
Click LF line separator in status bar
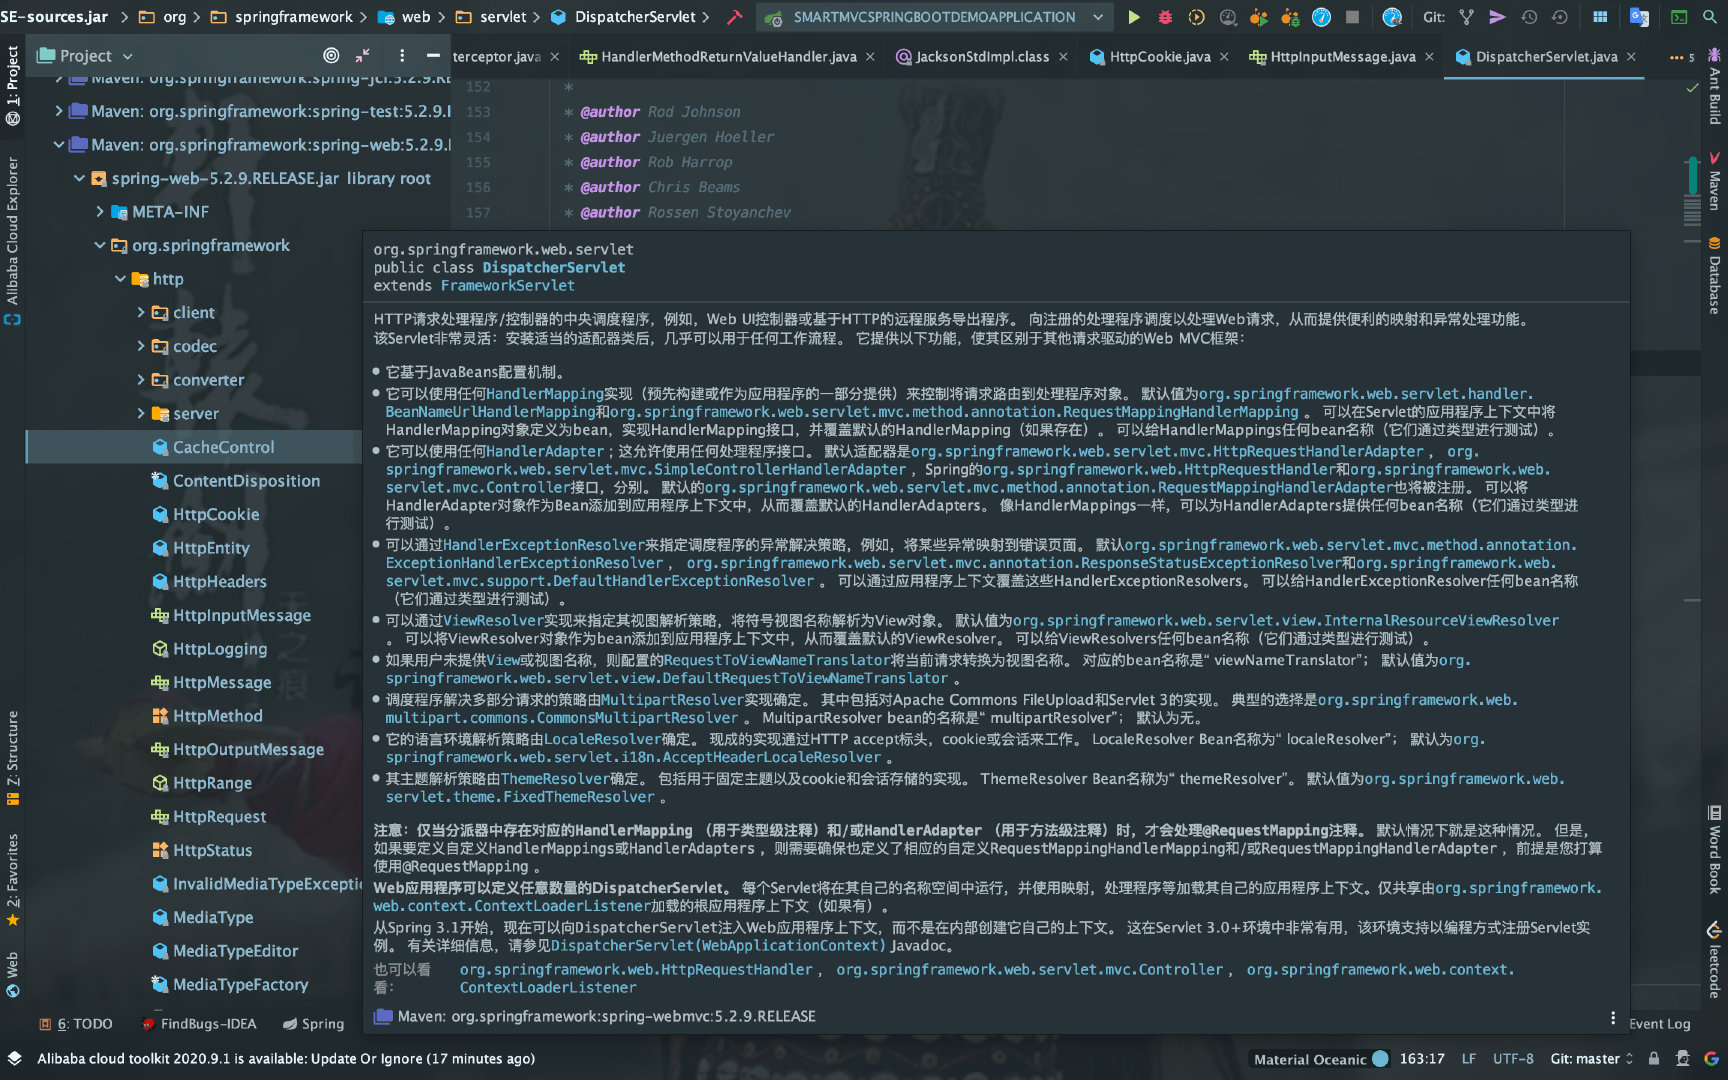click(x=1468, y=1059)
